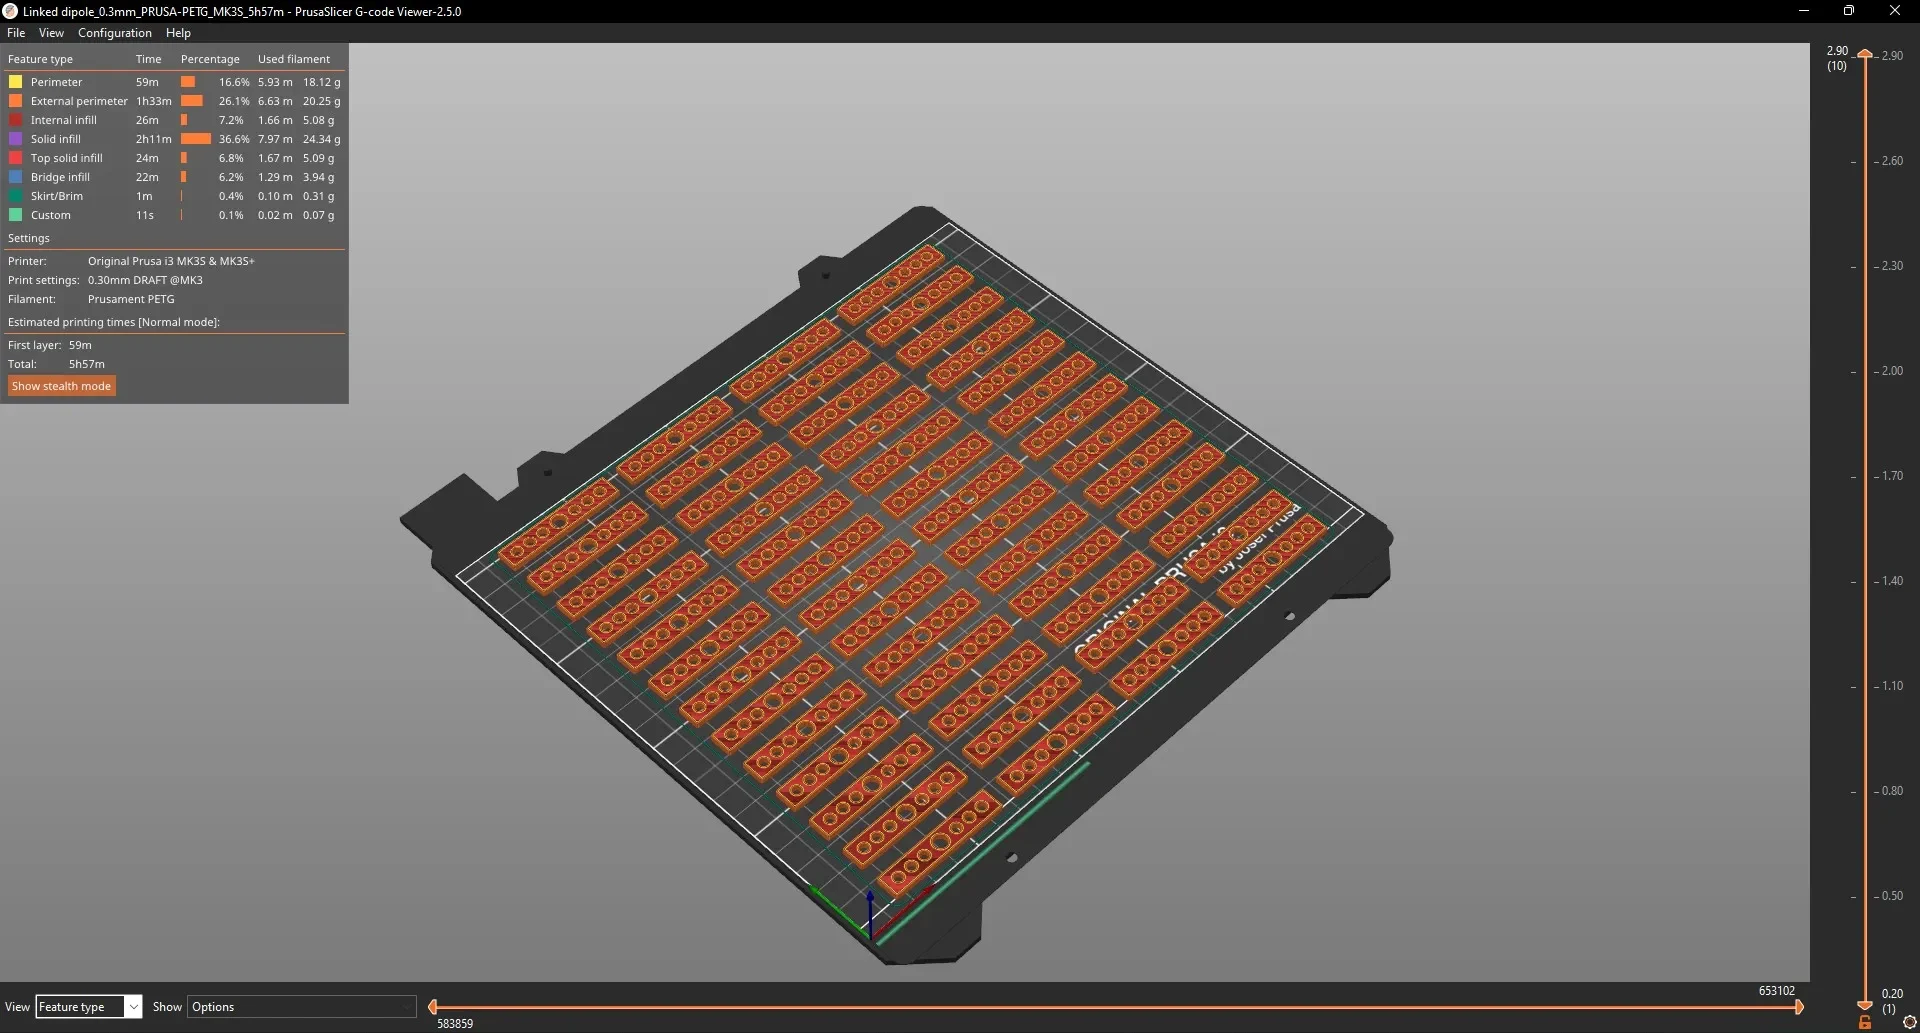Click the blue Bridge infill color swatch
1920x1033 pixels.
click(x=16, y=177)
